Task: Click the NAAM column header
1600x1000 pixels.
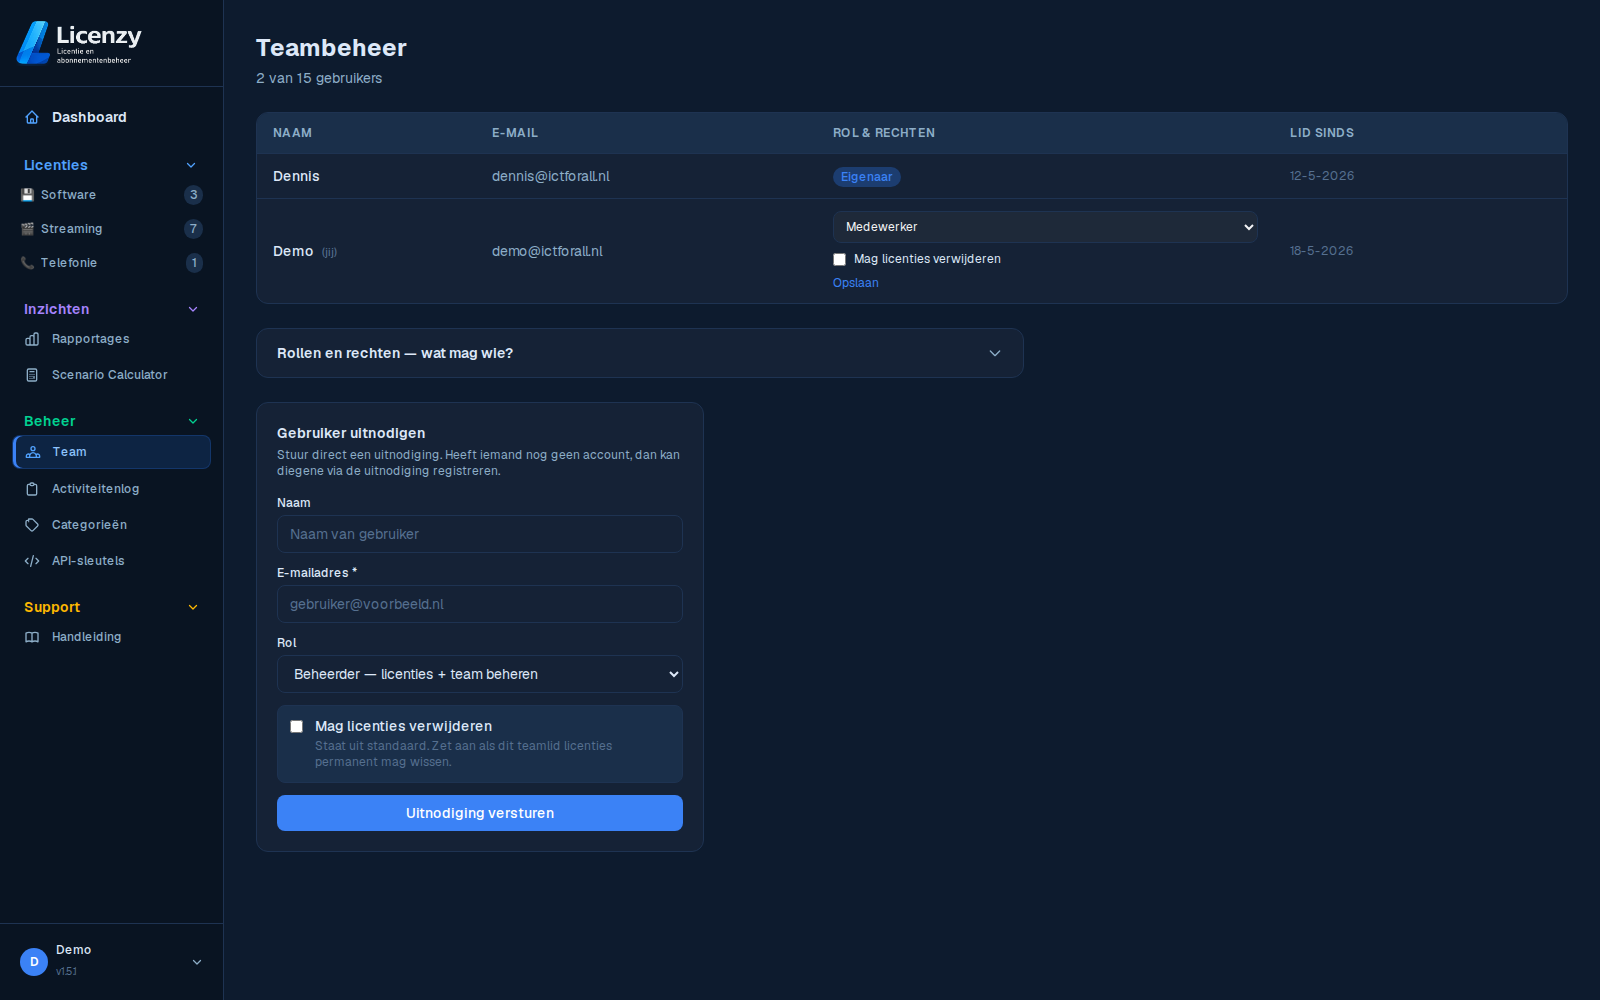Action: tap(293, 133)
